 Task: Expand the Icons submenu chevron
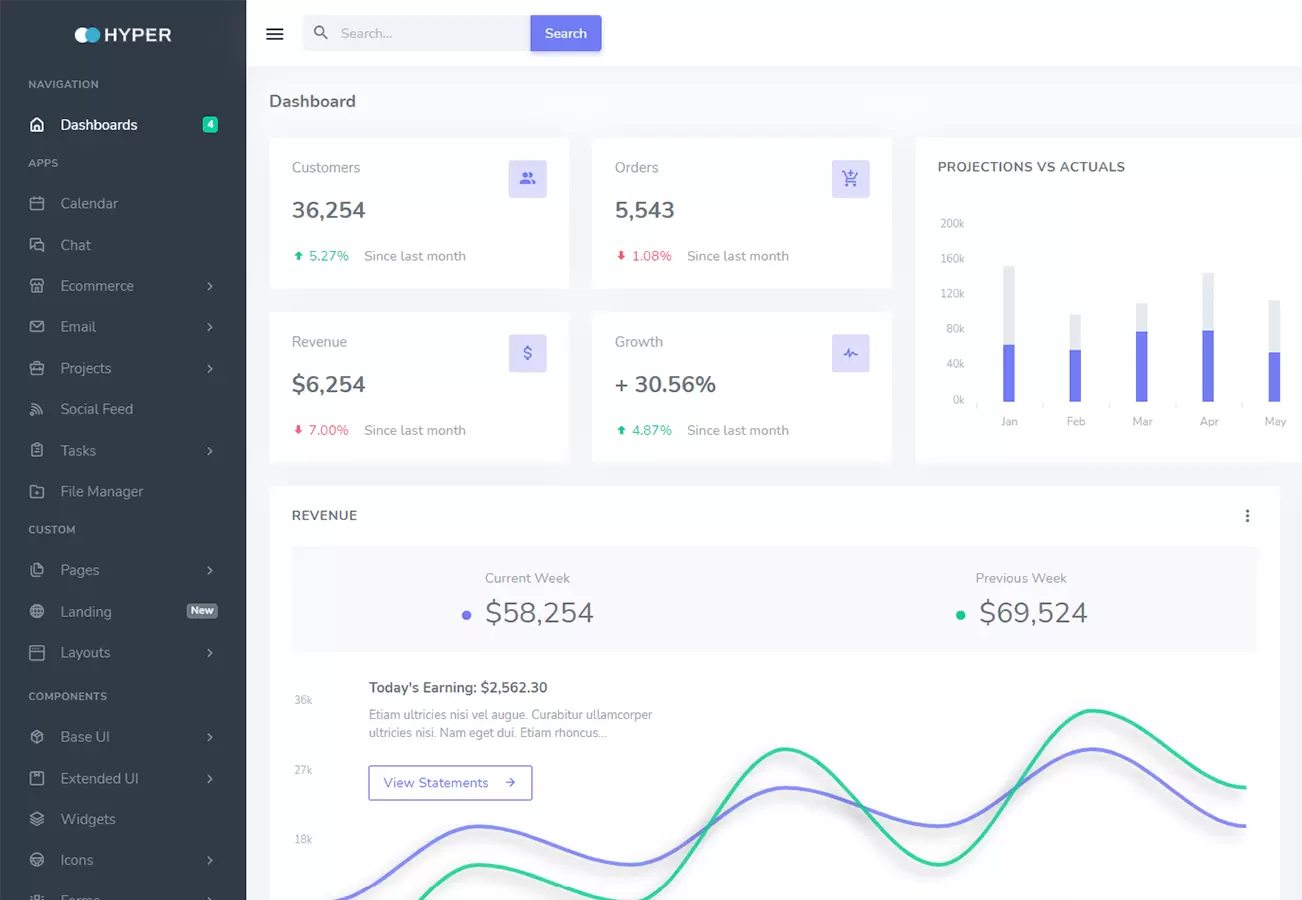[x=210, y=860]
